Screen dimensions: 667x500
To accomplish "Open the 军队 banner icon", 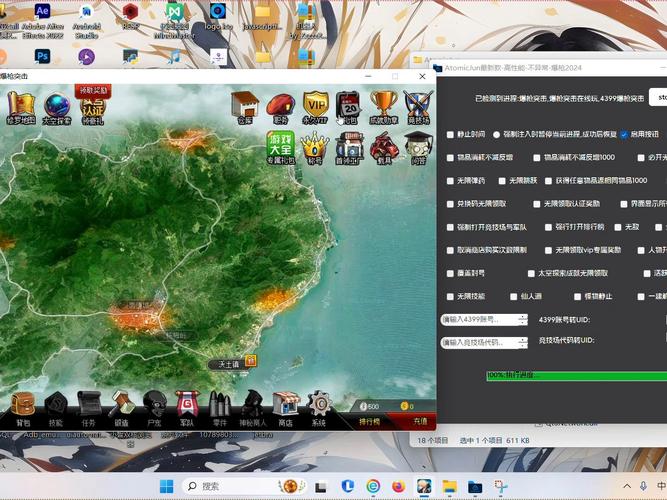I will (x=187, y=409).
